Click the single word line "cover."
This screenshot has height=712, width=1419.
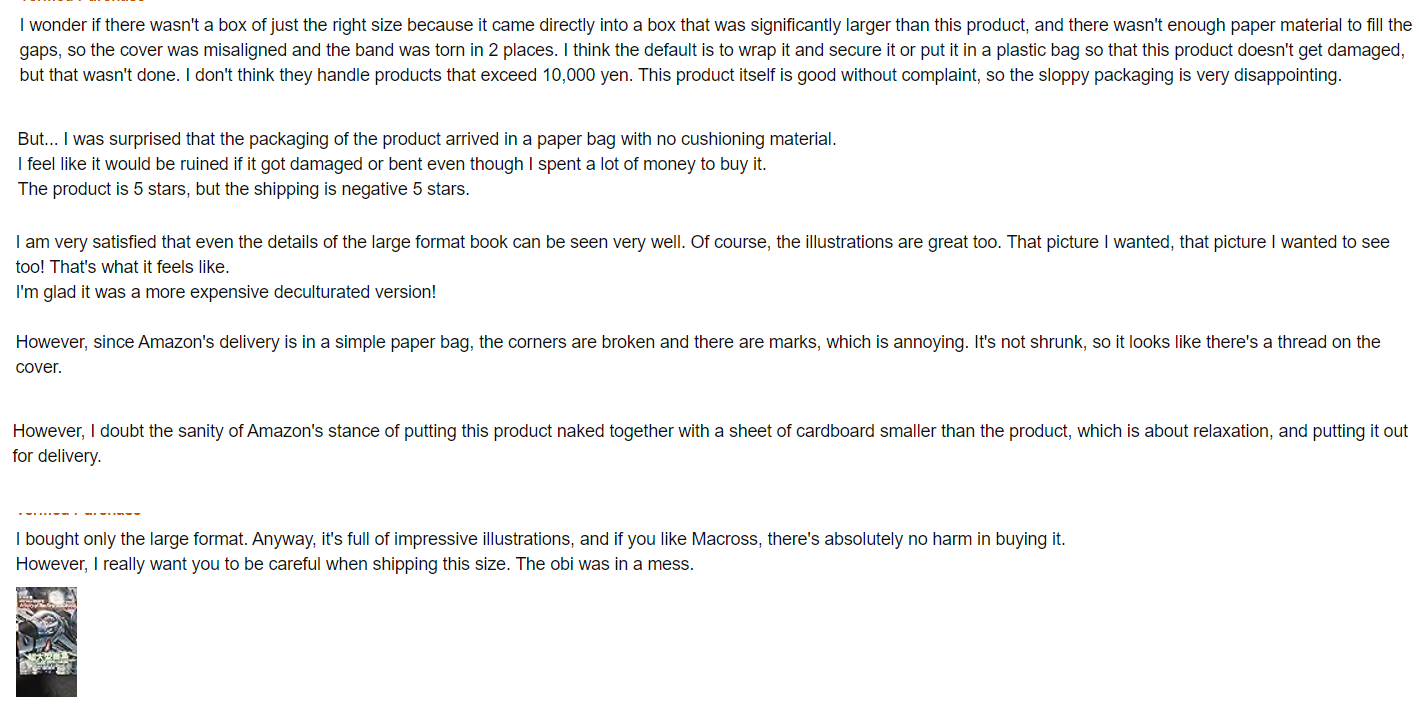[x=39, y=368]
